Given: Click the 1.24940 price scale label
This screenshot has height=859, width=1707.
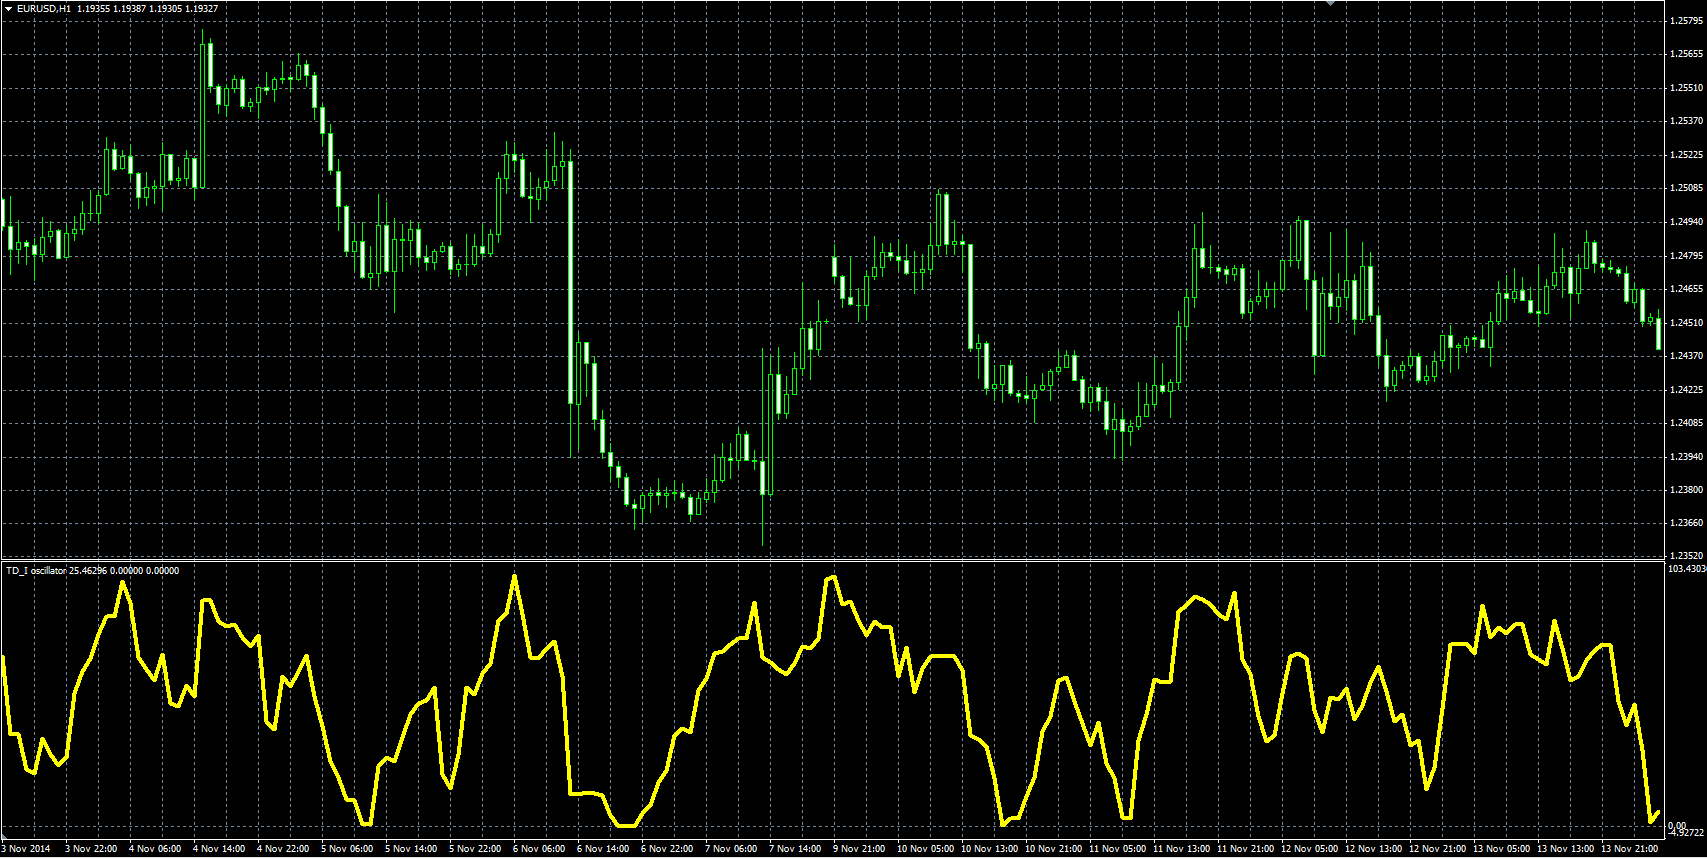Looking at the screenshot, I should click(1686, 222).
